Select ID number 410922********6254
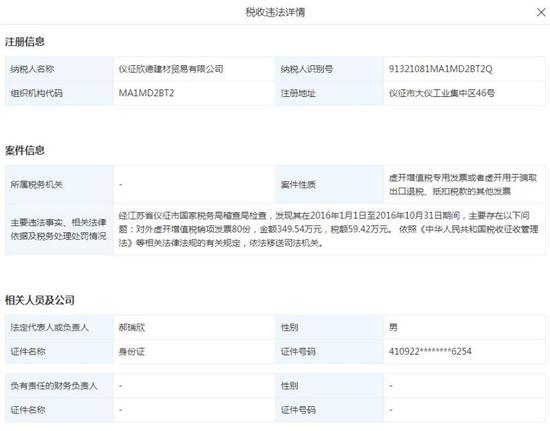 tap(430, 351)
